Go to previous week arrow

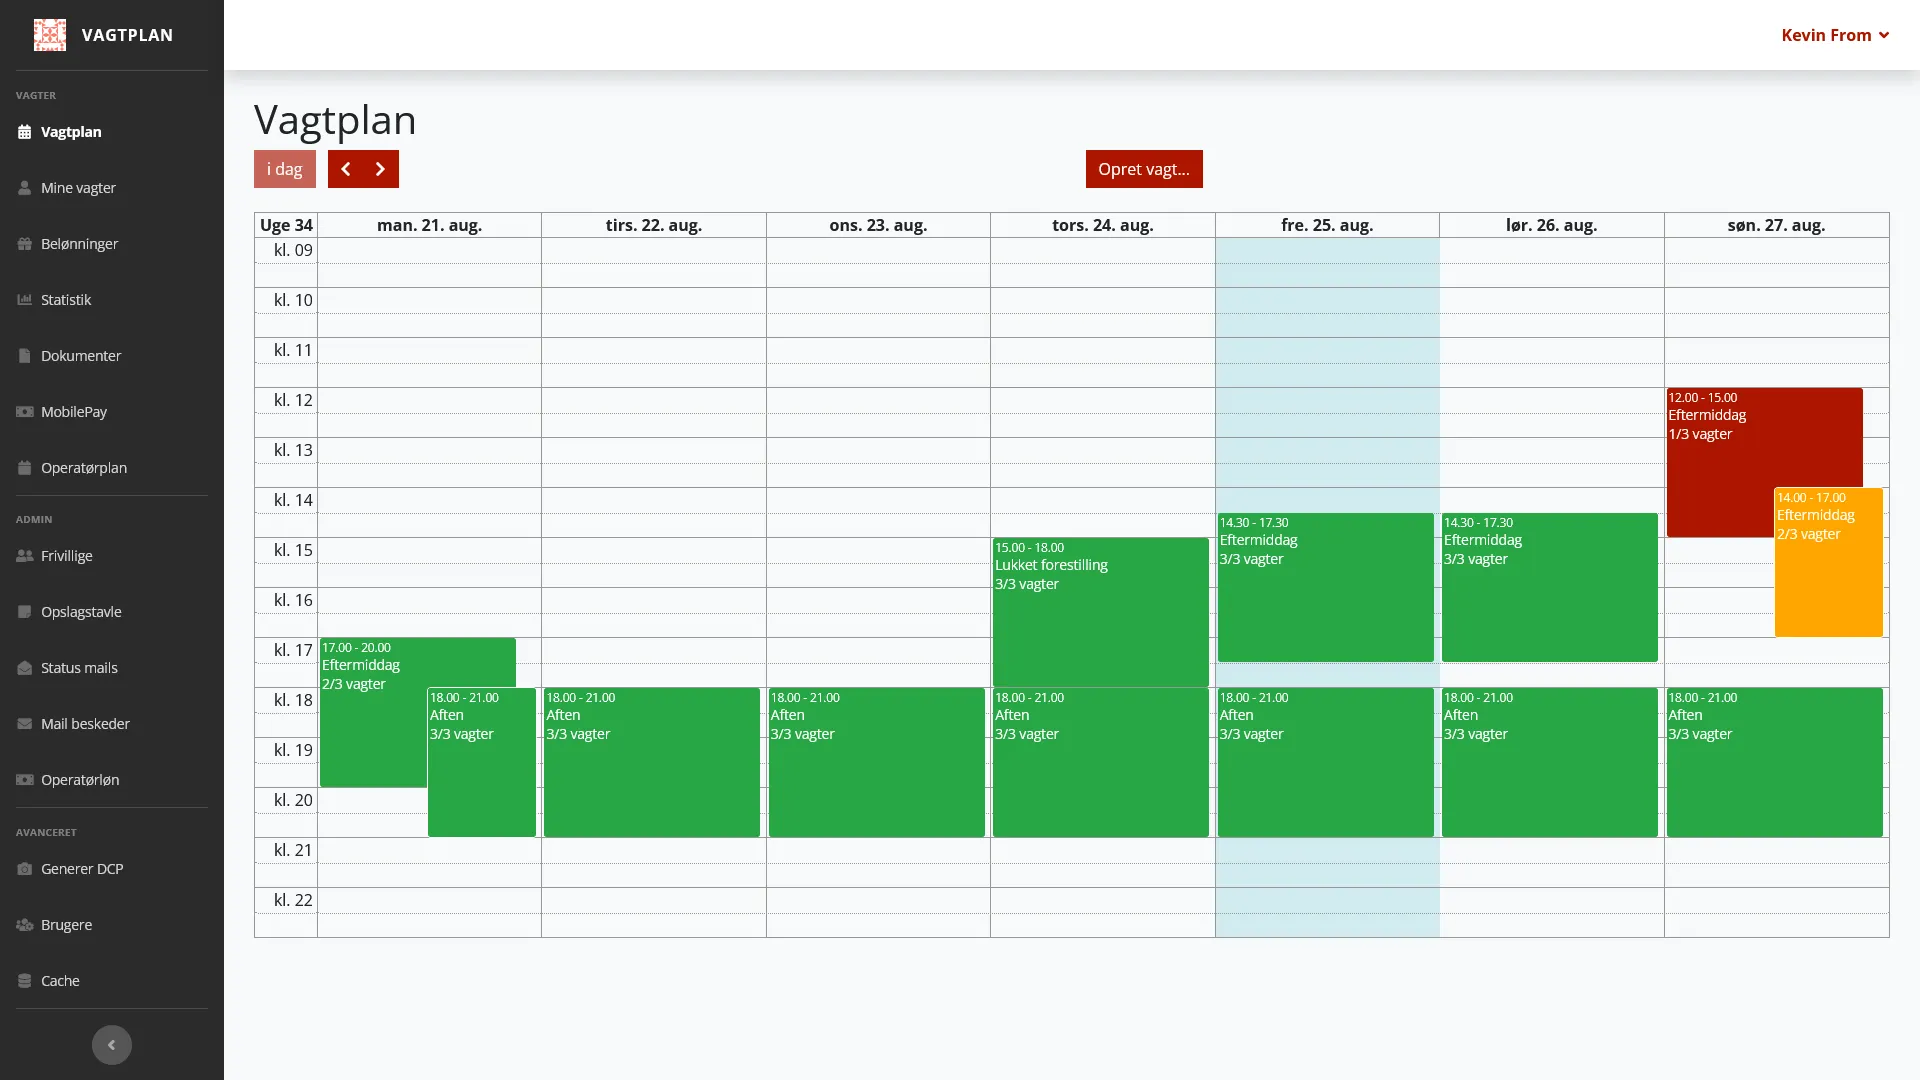pos(346,169)
